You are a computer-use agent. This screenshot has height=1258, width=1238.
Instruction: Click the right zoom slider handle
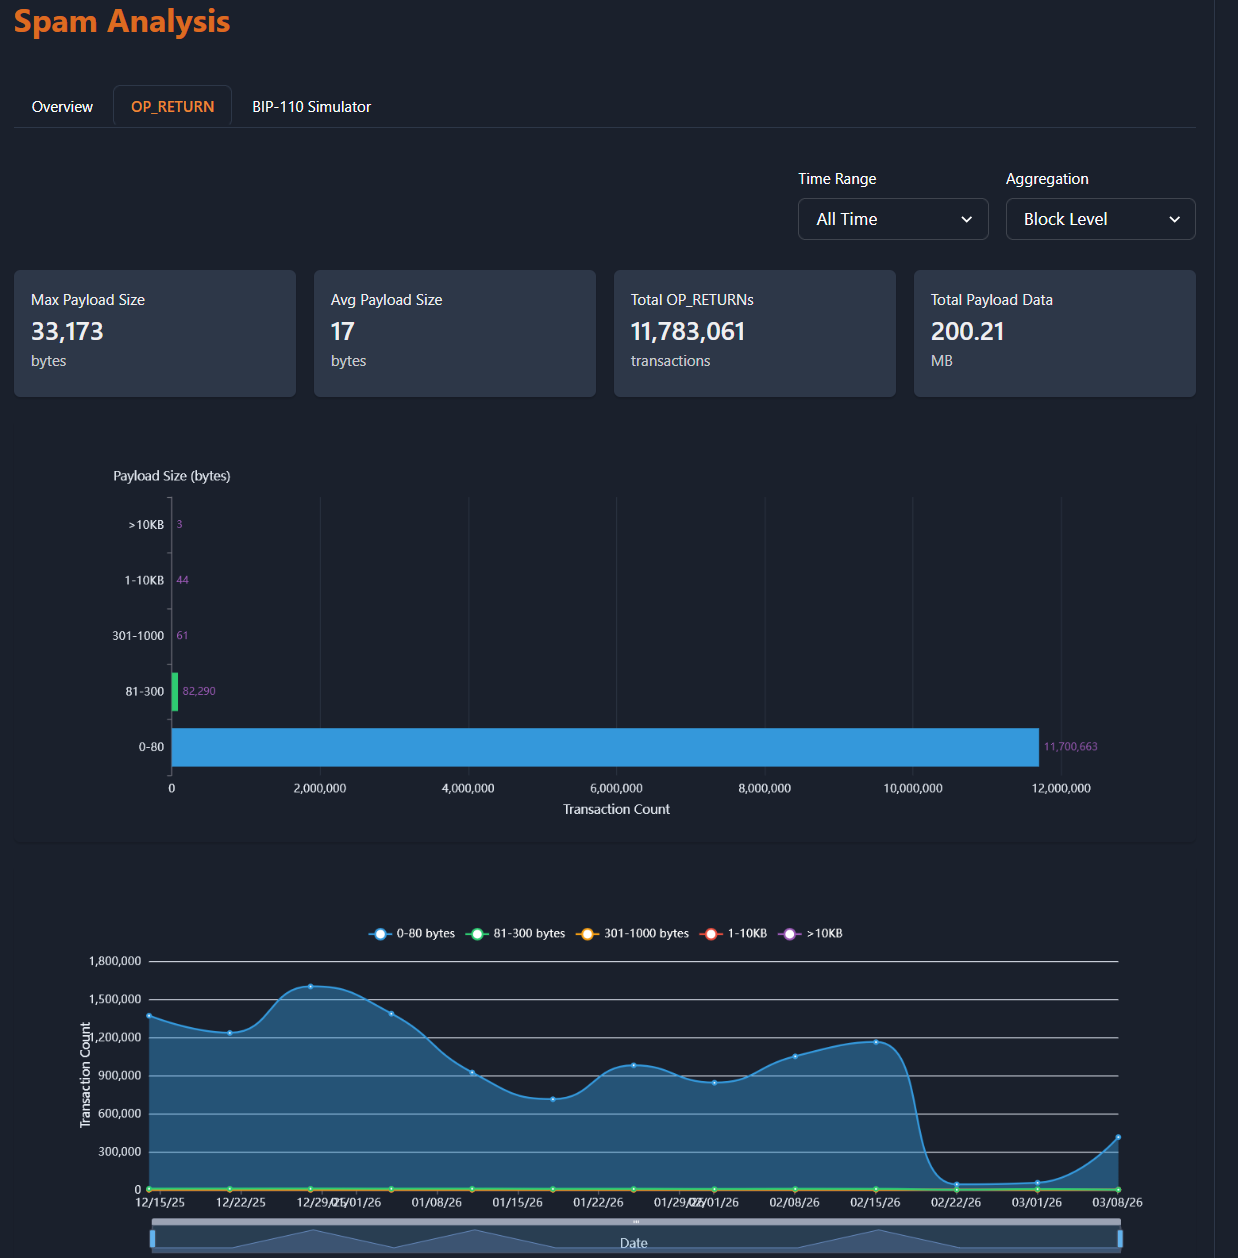[x=1119, y=1239]
